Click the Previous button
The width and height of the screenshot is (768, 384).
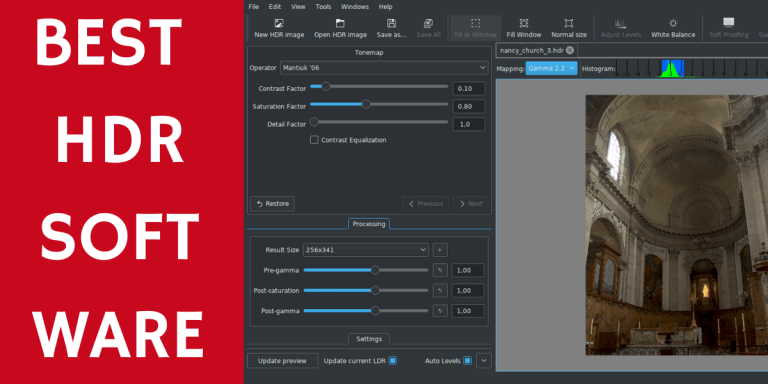click(425, 204)
